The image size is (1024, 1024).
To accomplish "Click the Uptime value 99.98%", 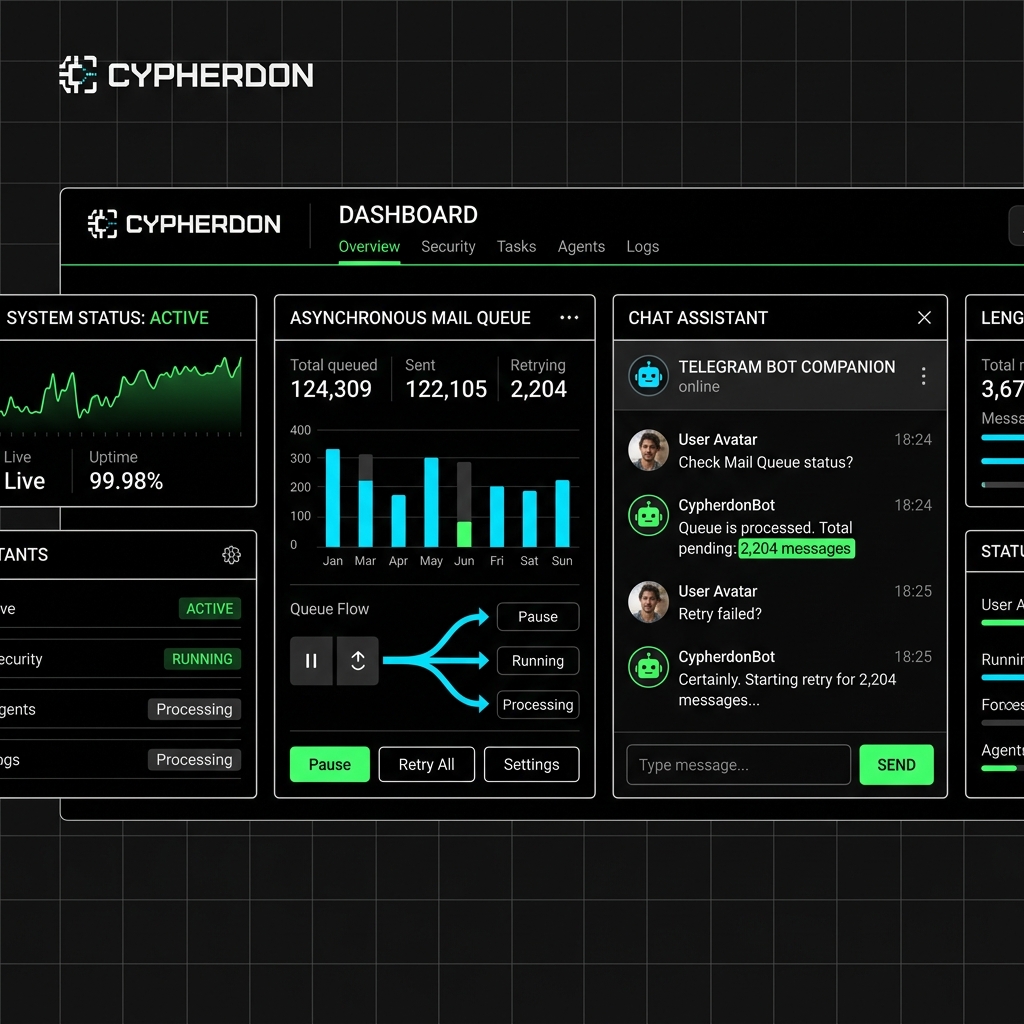I will coord(126,481).
